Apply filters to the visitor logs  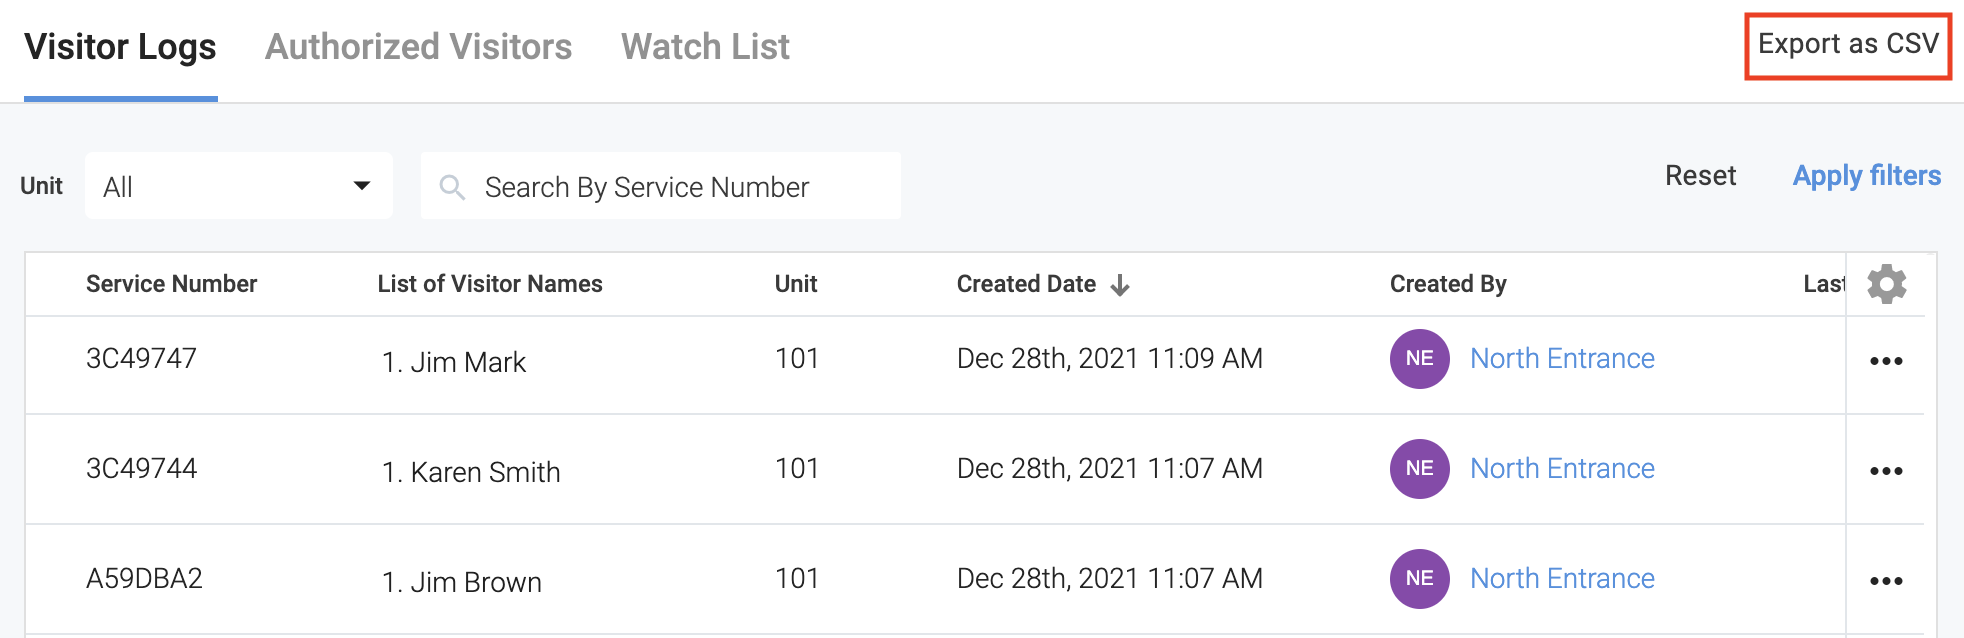pos(1866,176)
